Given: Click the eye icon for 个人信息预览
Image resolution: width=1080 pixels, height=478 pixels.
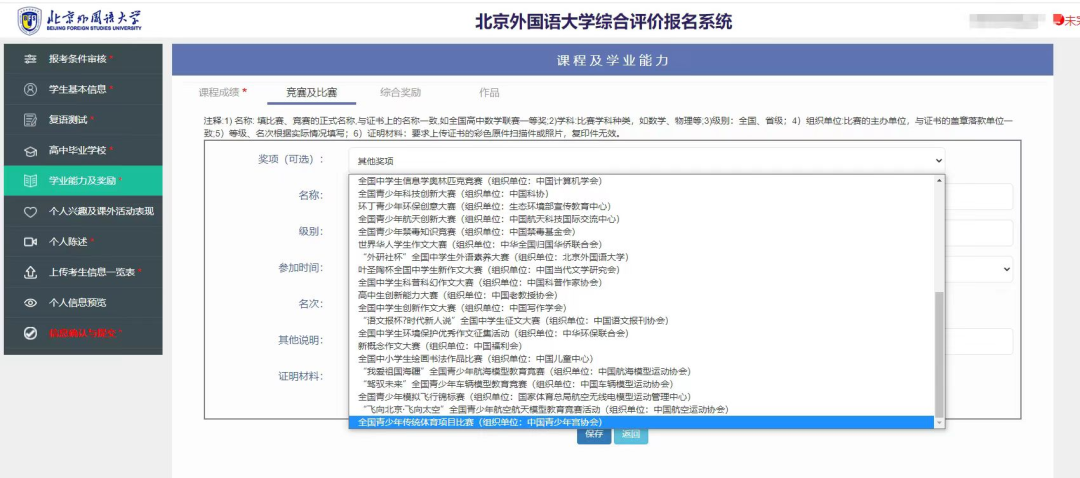Looking at the screenshot, I should pos(30,302).
